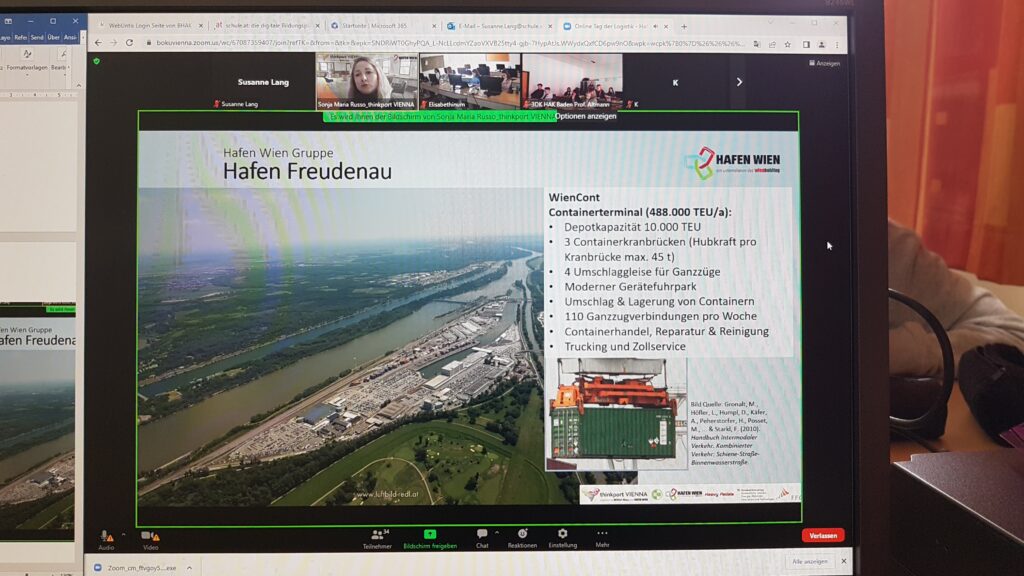Select the Susanne Lang participant tile
The height and width of the screenshot is (576, 1024).
click(263, 82)
